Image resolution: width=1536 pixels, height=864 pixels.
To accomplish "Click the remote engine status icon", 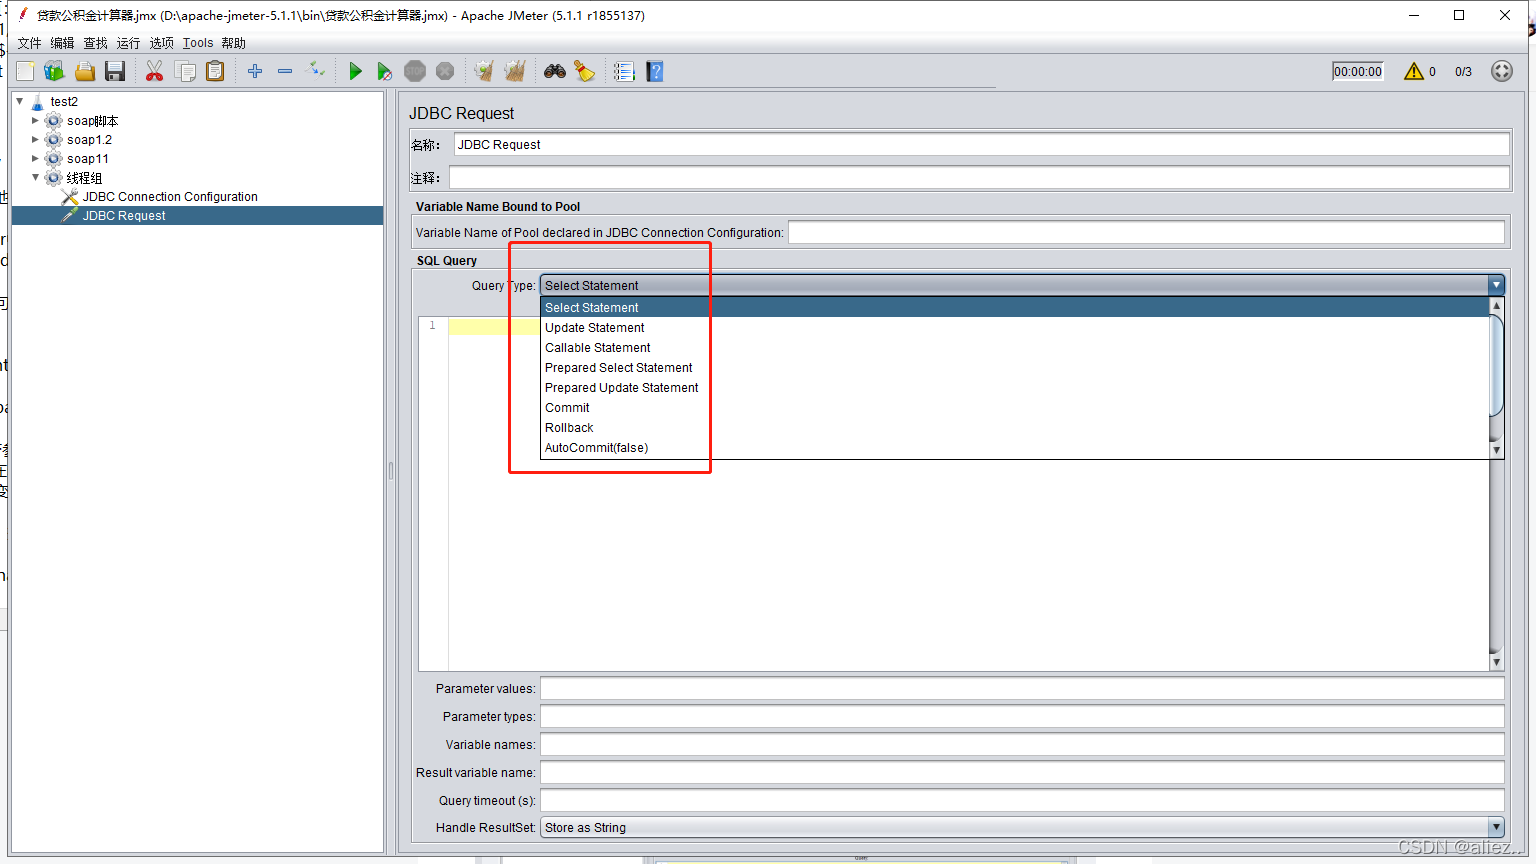I will click(x=1501, y=71).
